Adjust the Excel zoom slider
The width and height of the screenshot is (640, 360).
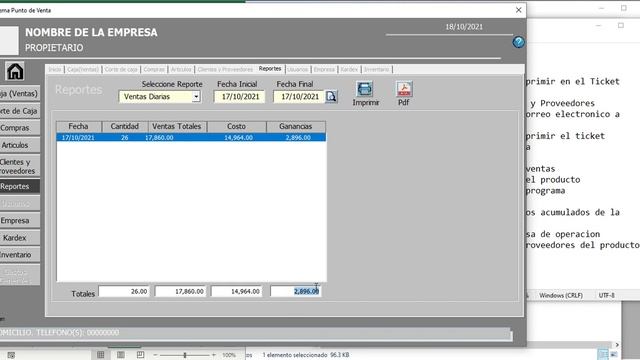point(185,355)
